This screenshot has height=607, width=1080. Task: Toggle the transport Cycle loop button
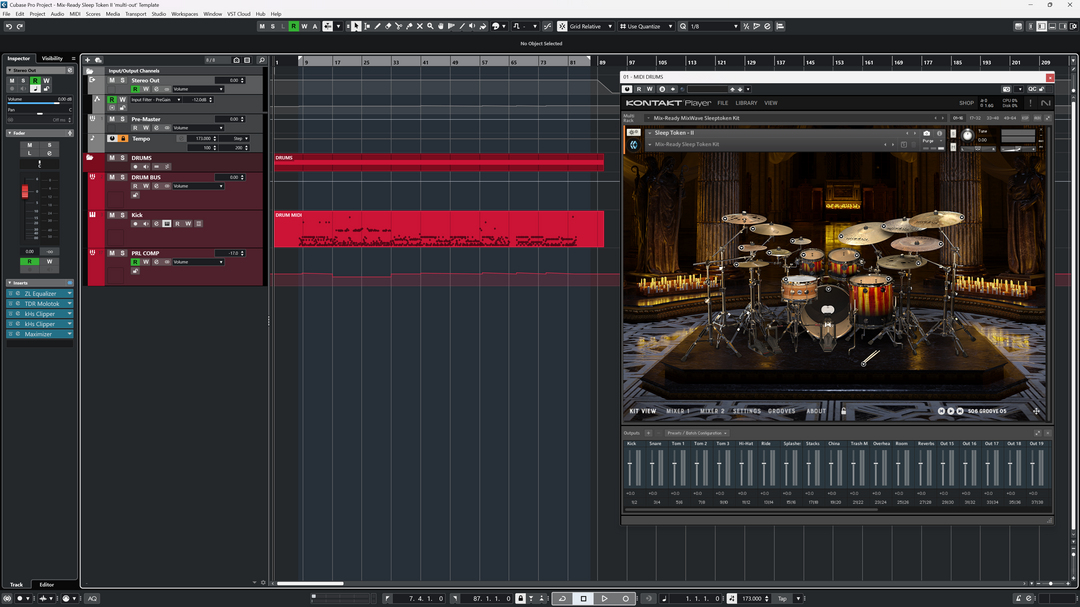click(x=562, y=598)
